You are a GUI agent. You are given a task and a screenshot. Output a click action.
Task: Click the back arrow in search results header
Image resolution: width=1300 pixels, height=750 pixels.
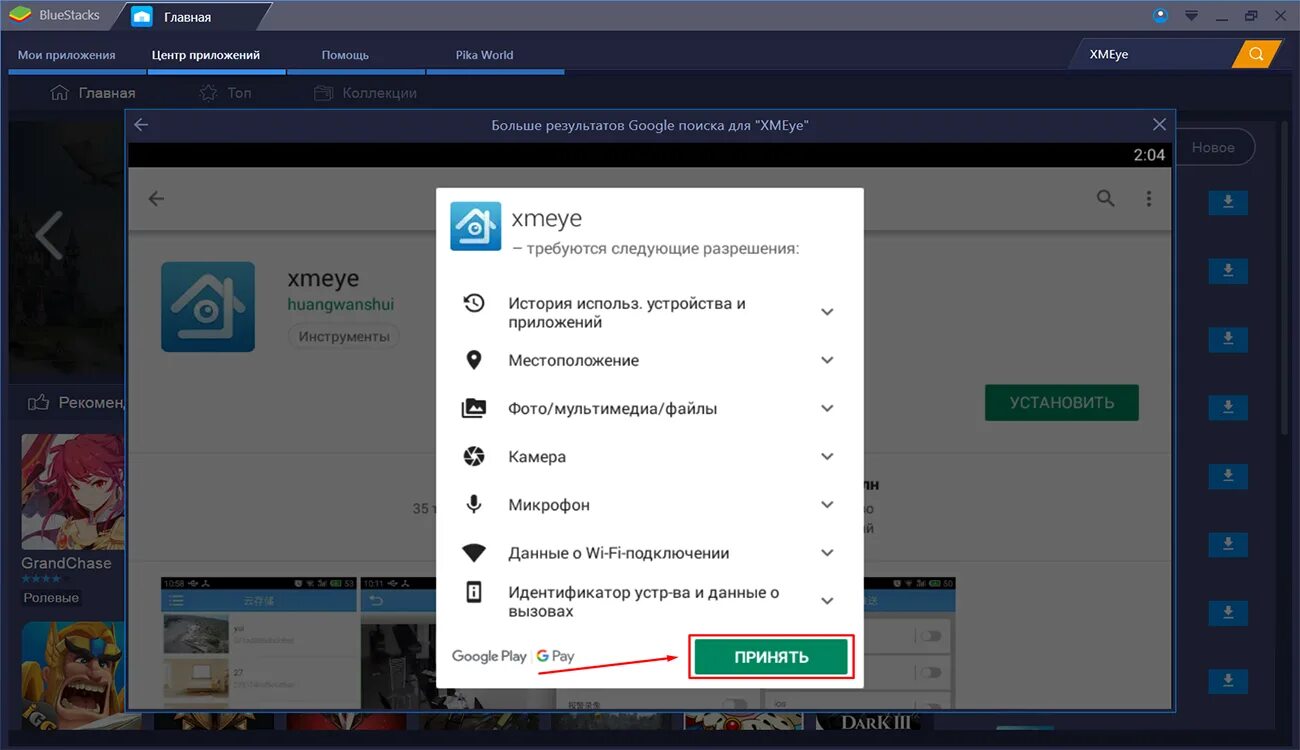tap(141, 125)
